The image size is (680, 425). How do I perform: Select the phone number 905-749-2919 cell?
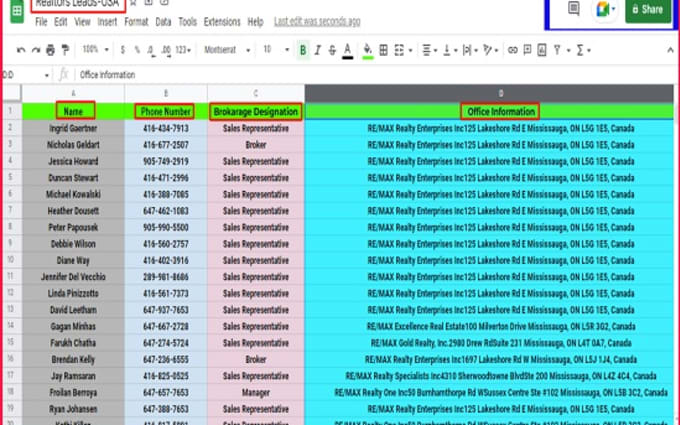pyautogui.click(x=166, y=161)
